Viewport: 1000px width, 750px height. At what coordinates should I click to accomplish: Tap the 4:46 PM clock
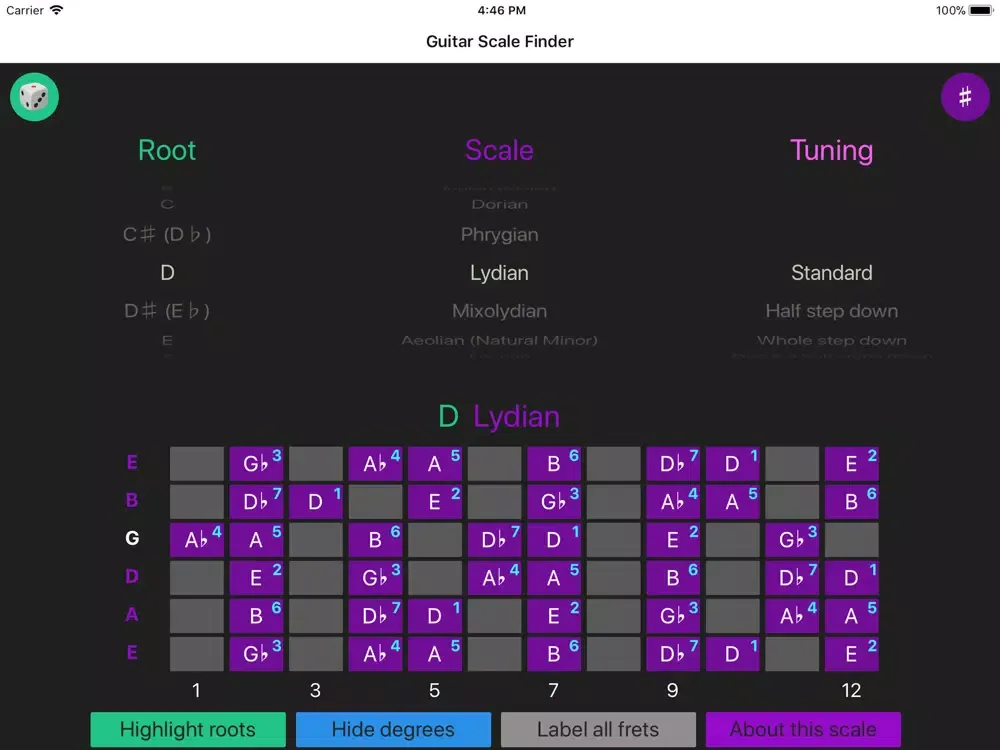pyautogui.click(x=501, y=10)
